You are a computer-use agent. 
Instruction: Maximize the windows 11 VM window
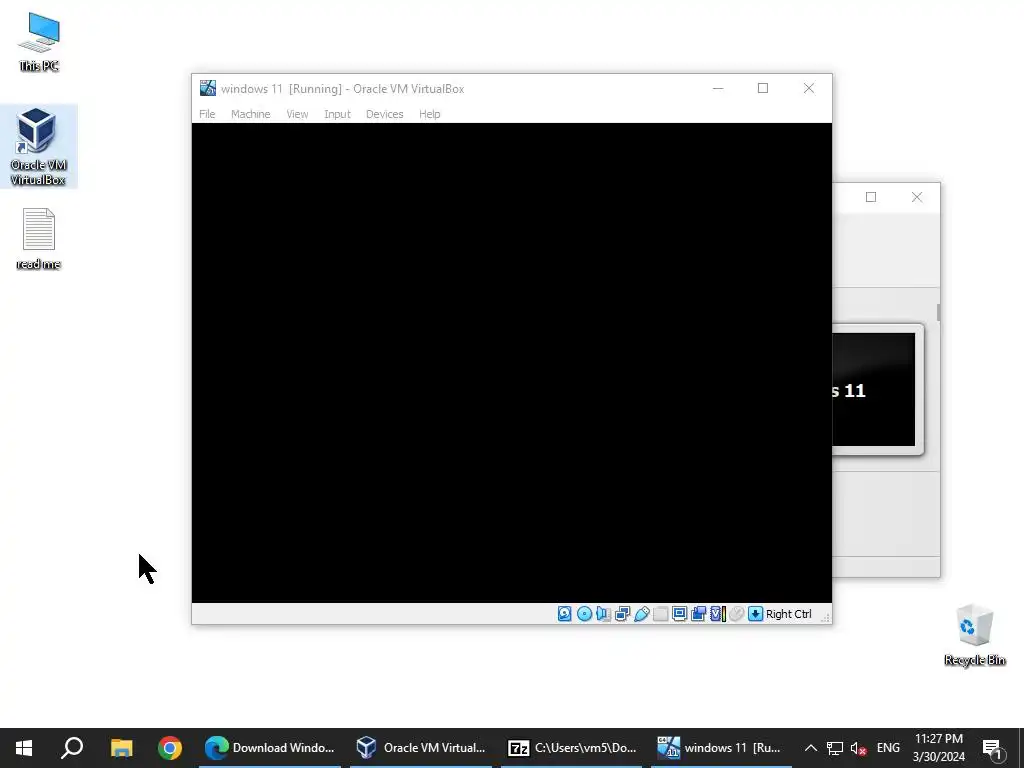[x=763, y=88]
